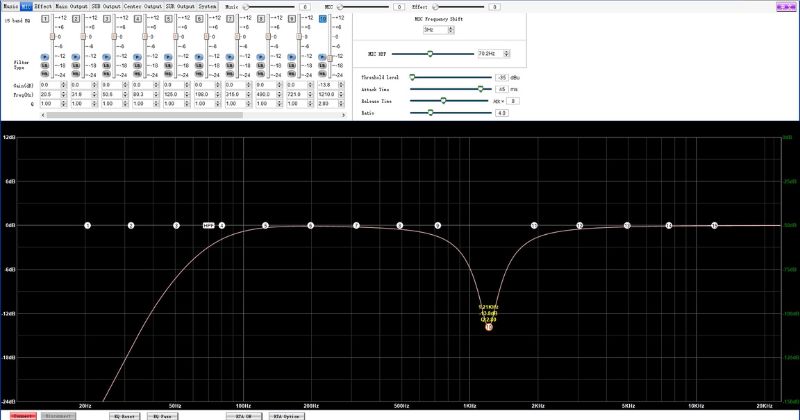Select the HPF marker on the curve
This screenshot has width=800, height=420.
pyautogui.click(x=209, y=226)
